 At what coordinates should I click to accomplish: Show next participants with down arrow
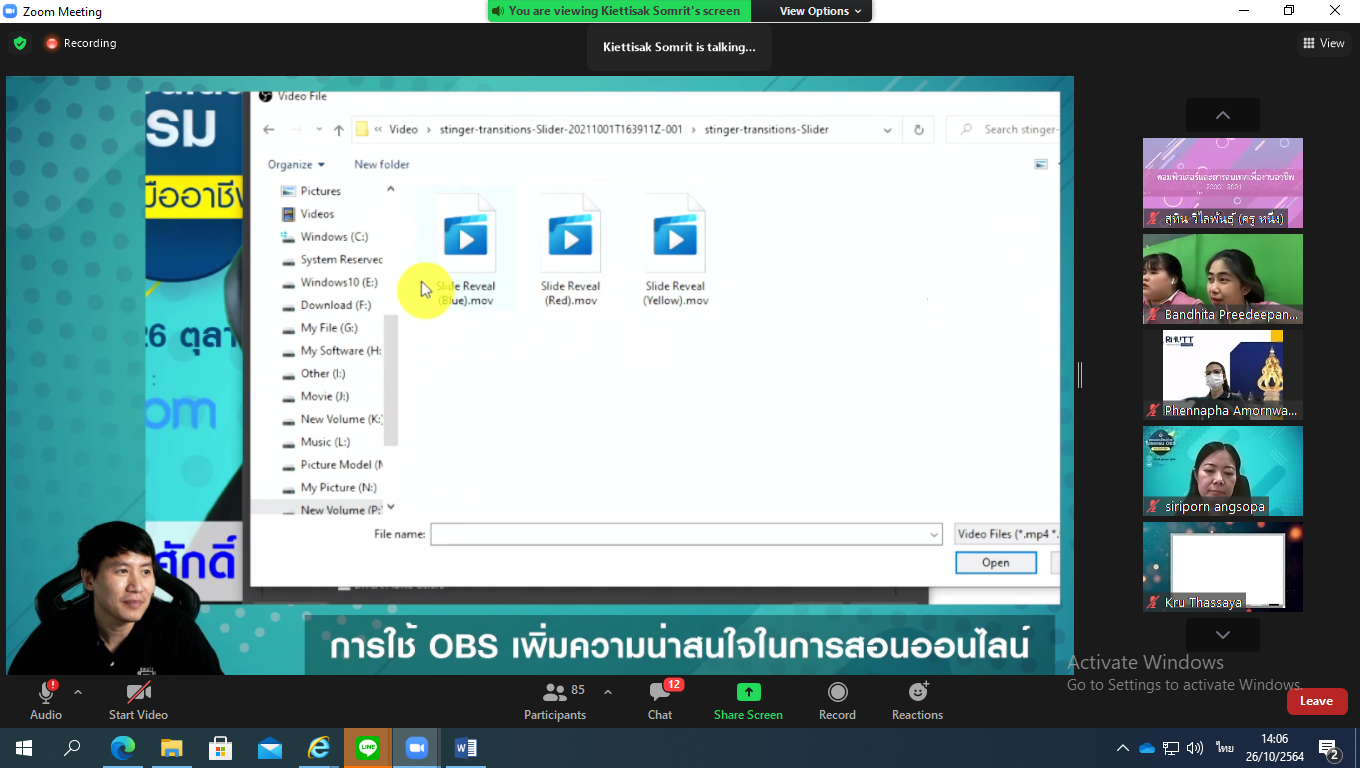pyautogui.click(x=1223, y=635)
